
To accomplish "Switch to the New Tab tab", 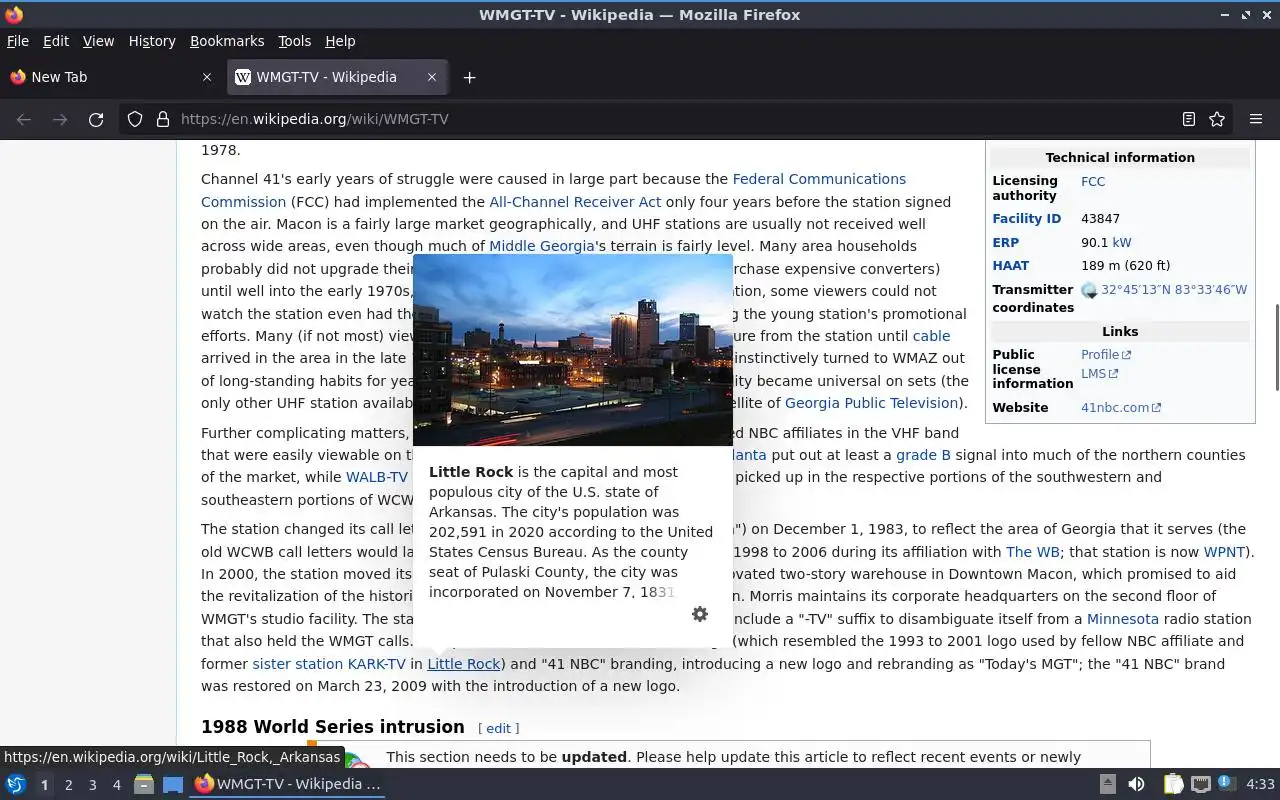I will (x=112, y=77).
